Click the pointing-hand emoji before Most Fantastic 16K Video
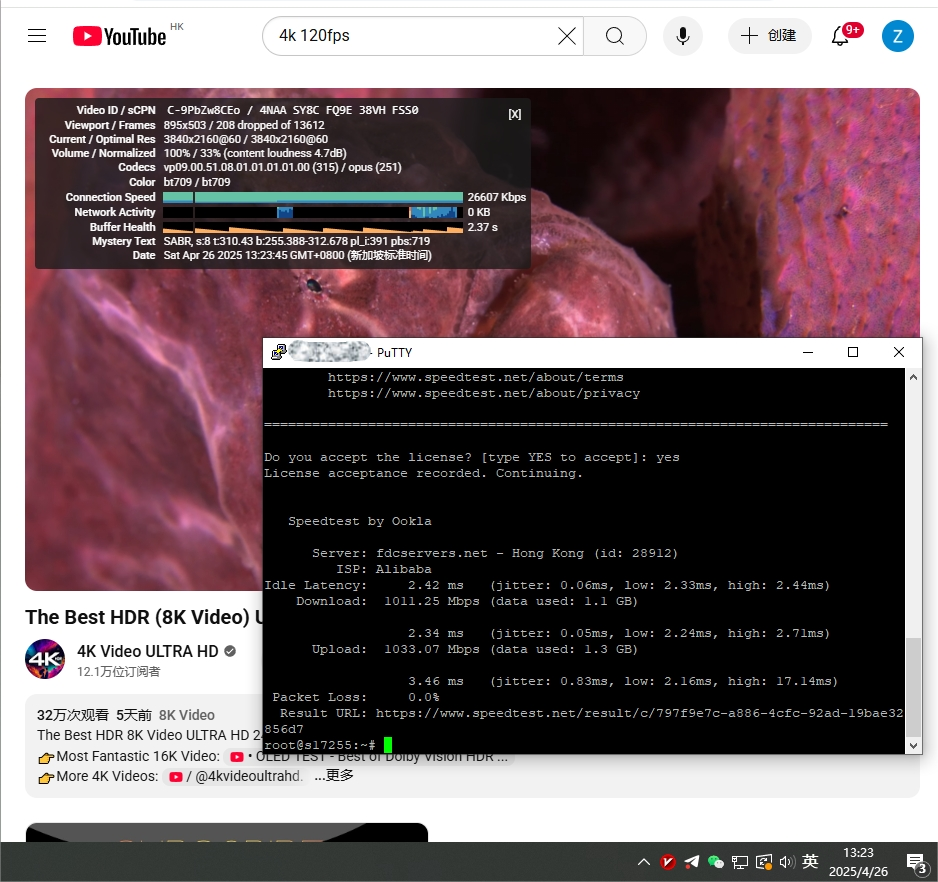Viewport: 938px width, 882px height. pyautogui.click(x=46, y=758)
